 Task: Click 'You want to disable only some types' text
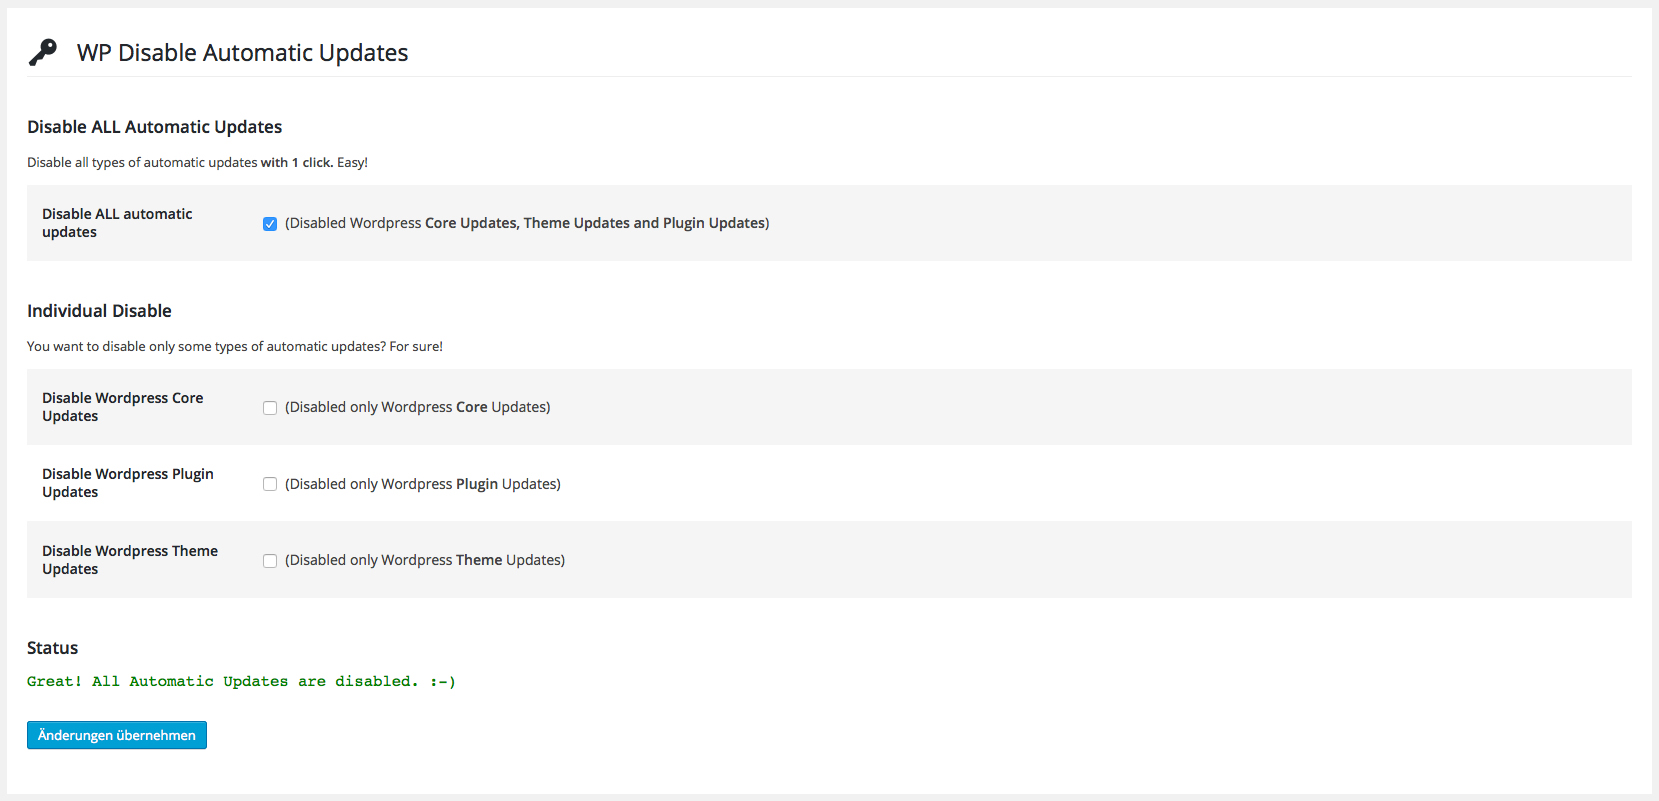(x=235, y=346)
